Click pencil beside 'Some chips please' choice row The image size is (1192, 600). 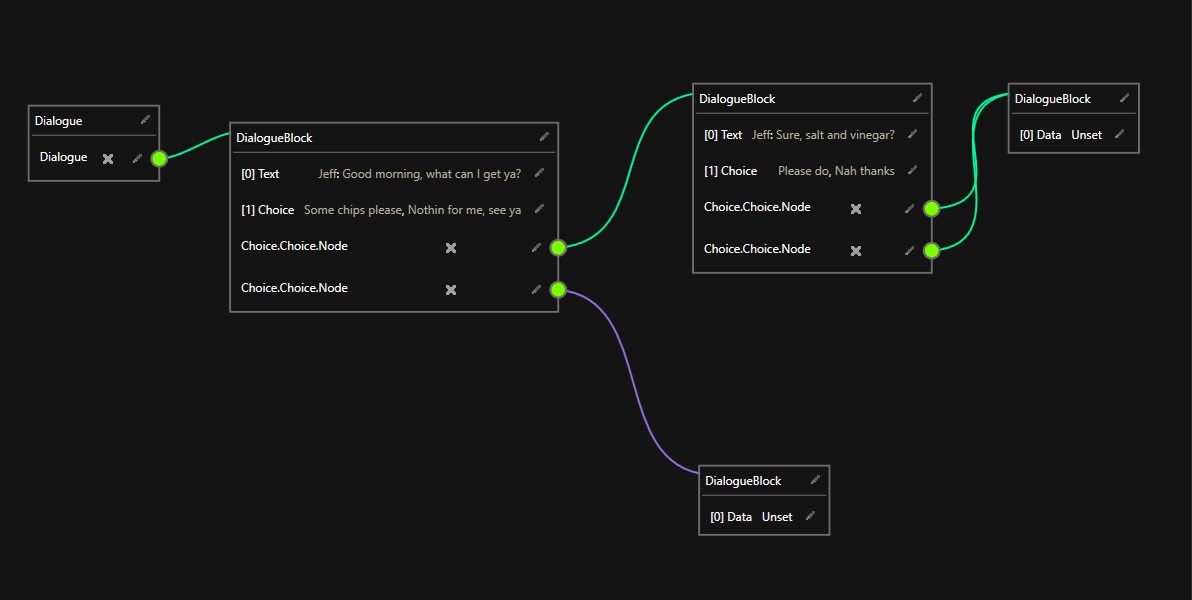pos(539,209)
